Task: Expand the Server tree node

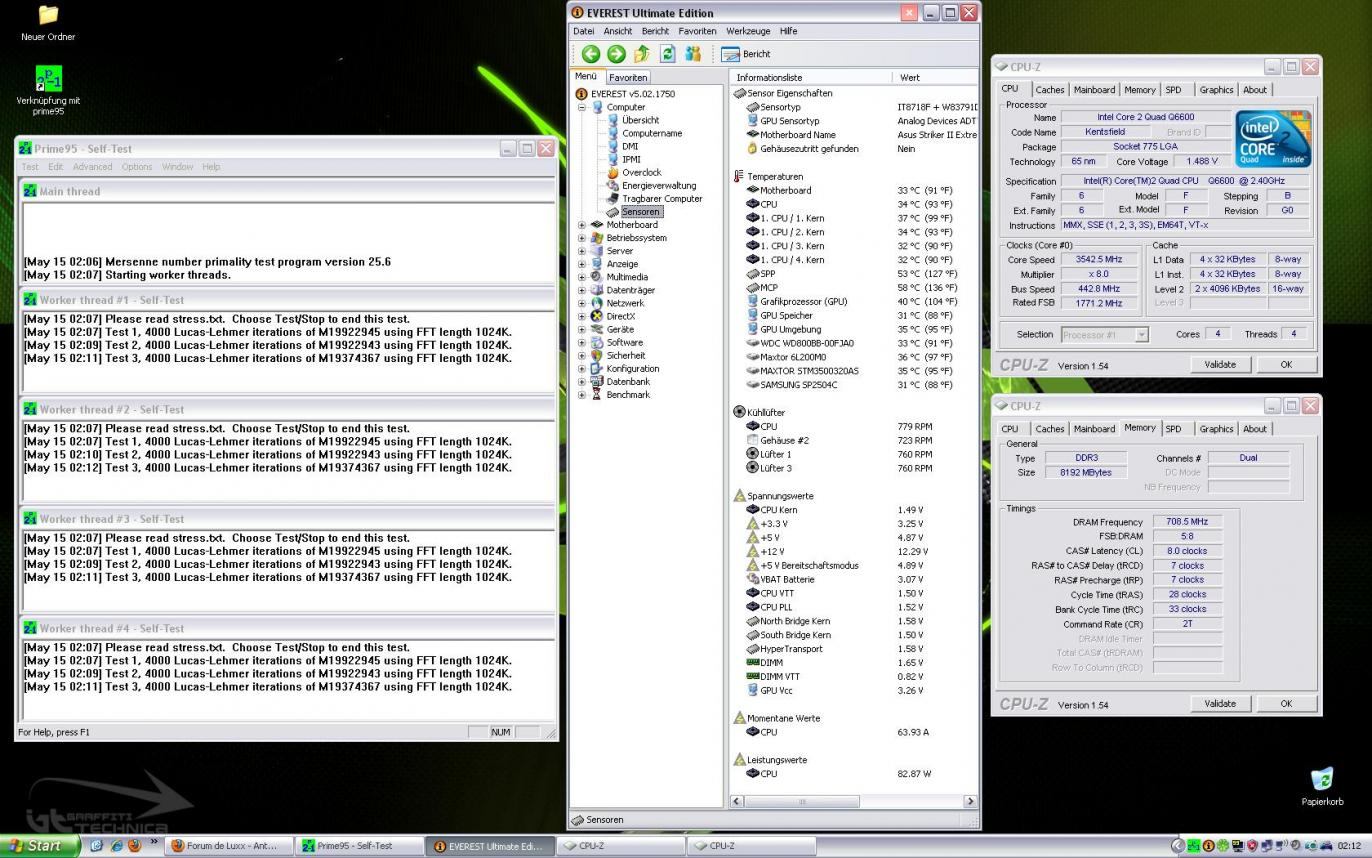Action: tap(582, 251)
